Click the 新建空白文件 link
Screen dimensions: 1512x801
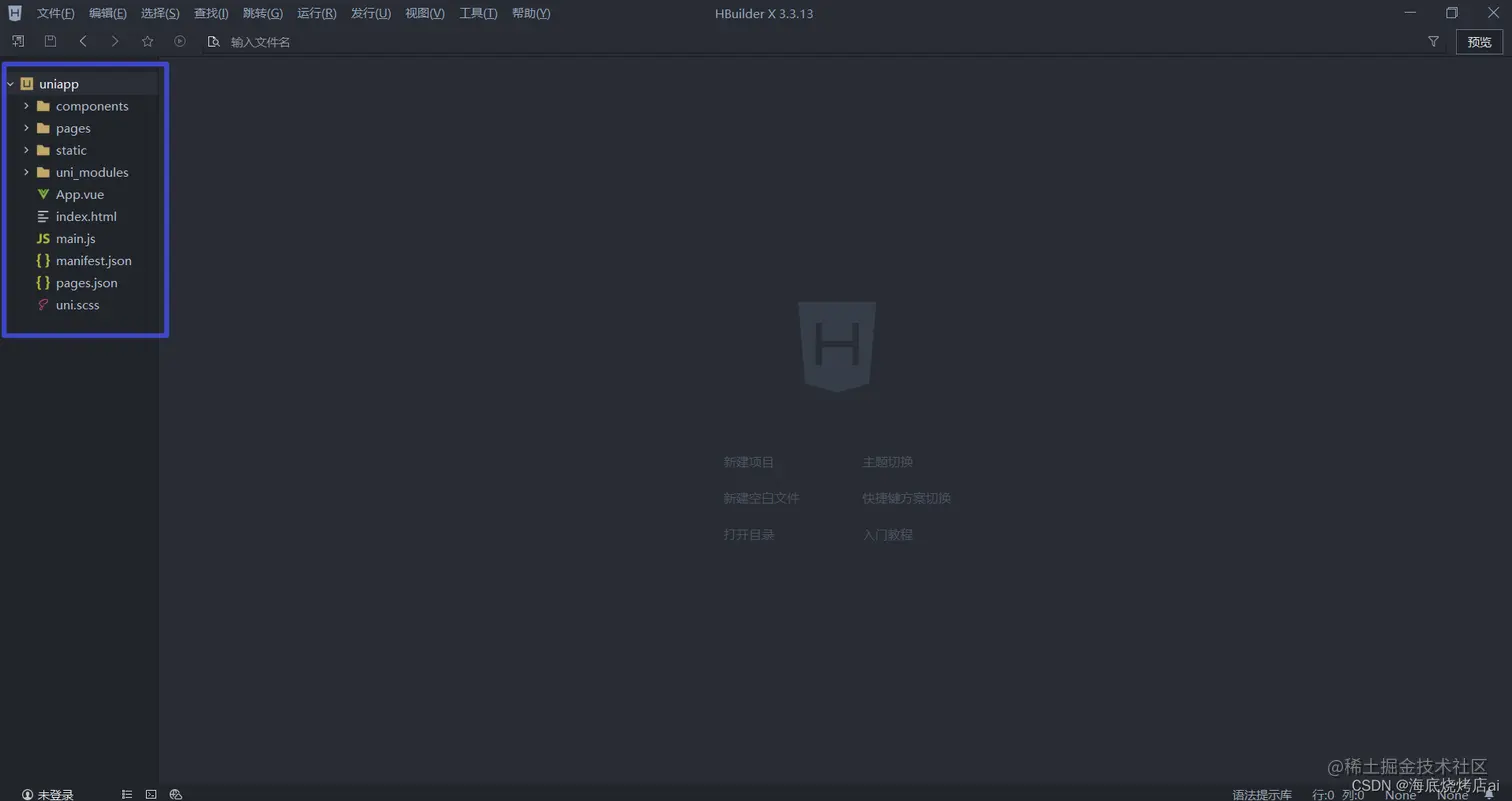pos(762,498)
